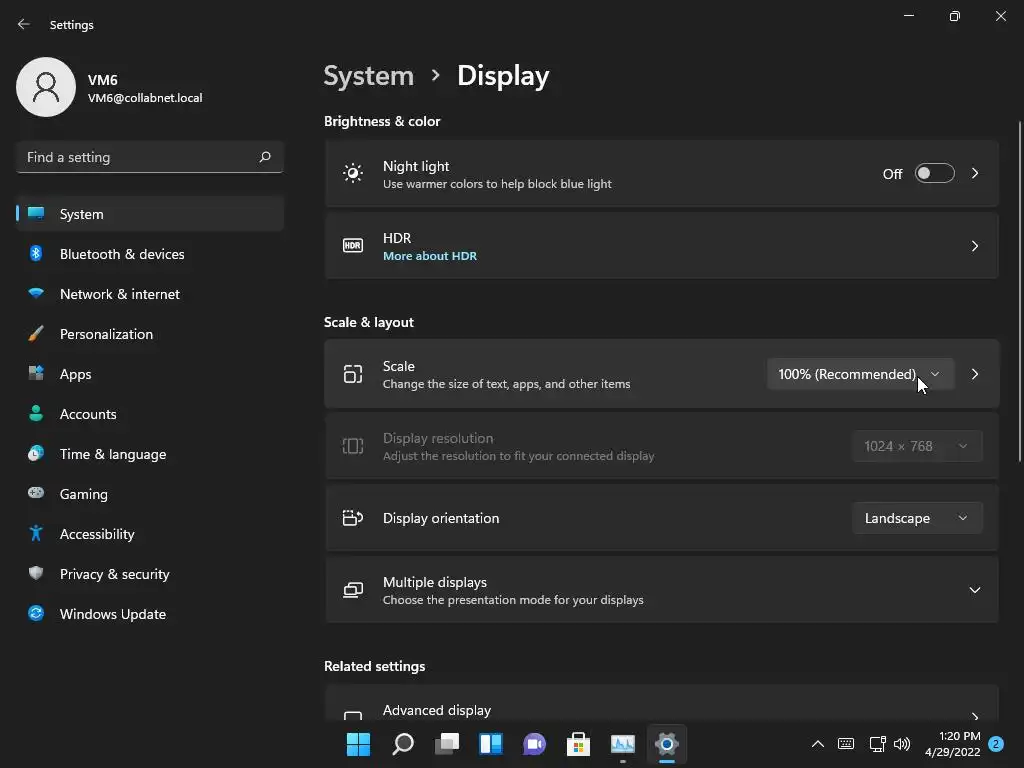Open Microsoft Store from the taskbar
The height and width of the screenshot is (768, 1024).
click(578, 744)
